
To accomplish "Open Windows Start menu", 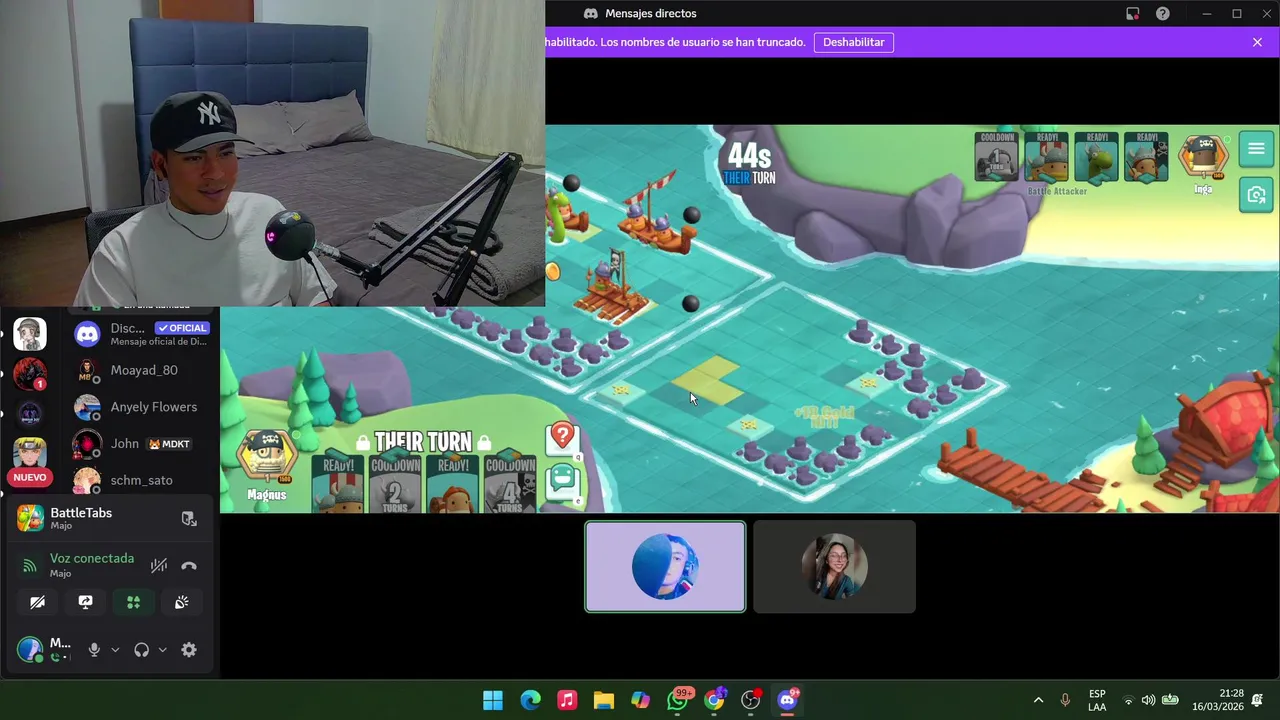I will 493,700.
